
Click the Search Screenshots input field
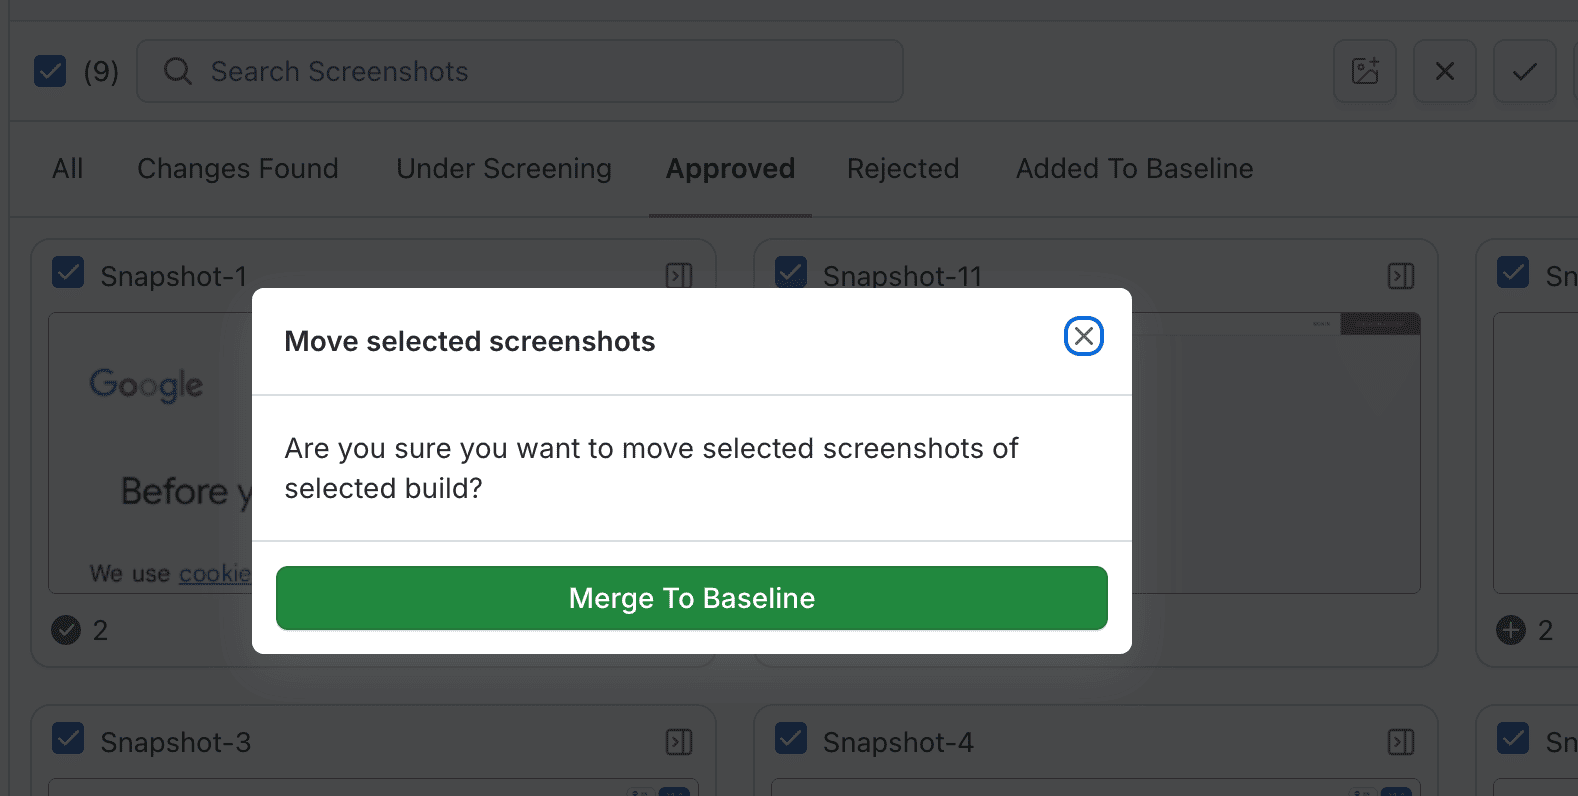coord(520,71)
